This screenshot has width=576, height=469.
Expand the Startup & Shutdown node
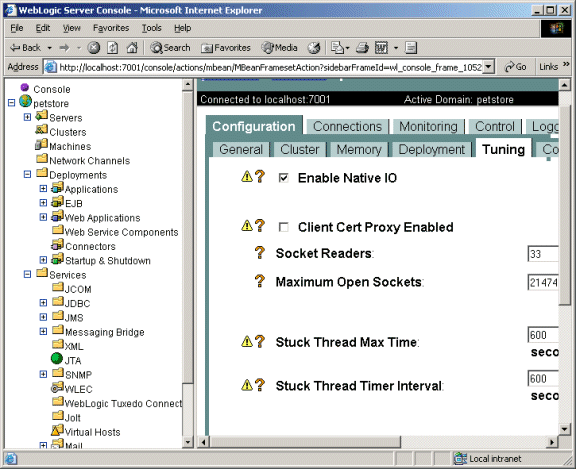pos(43,260)
